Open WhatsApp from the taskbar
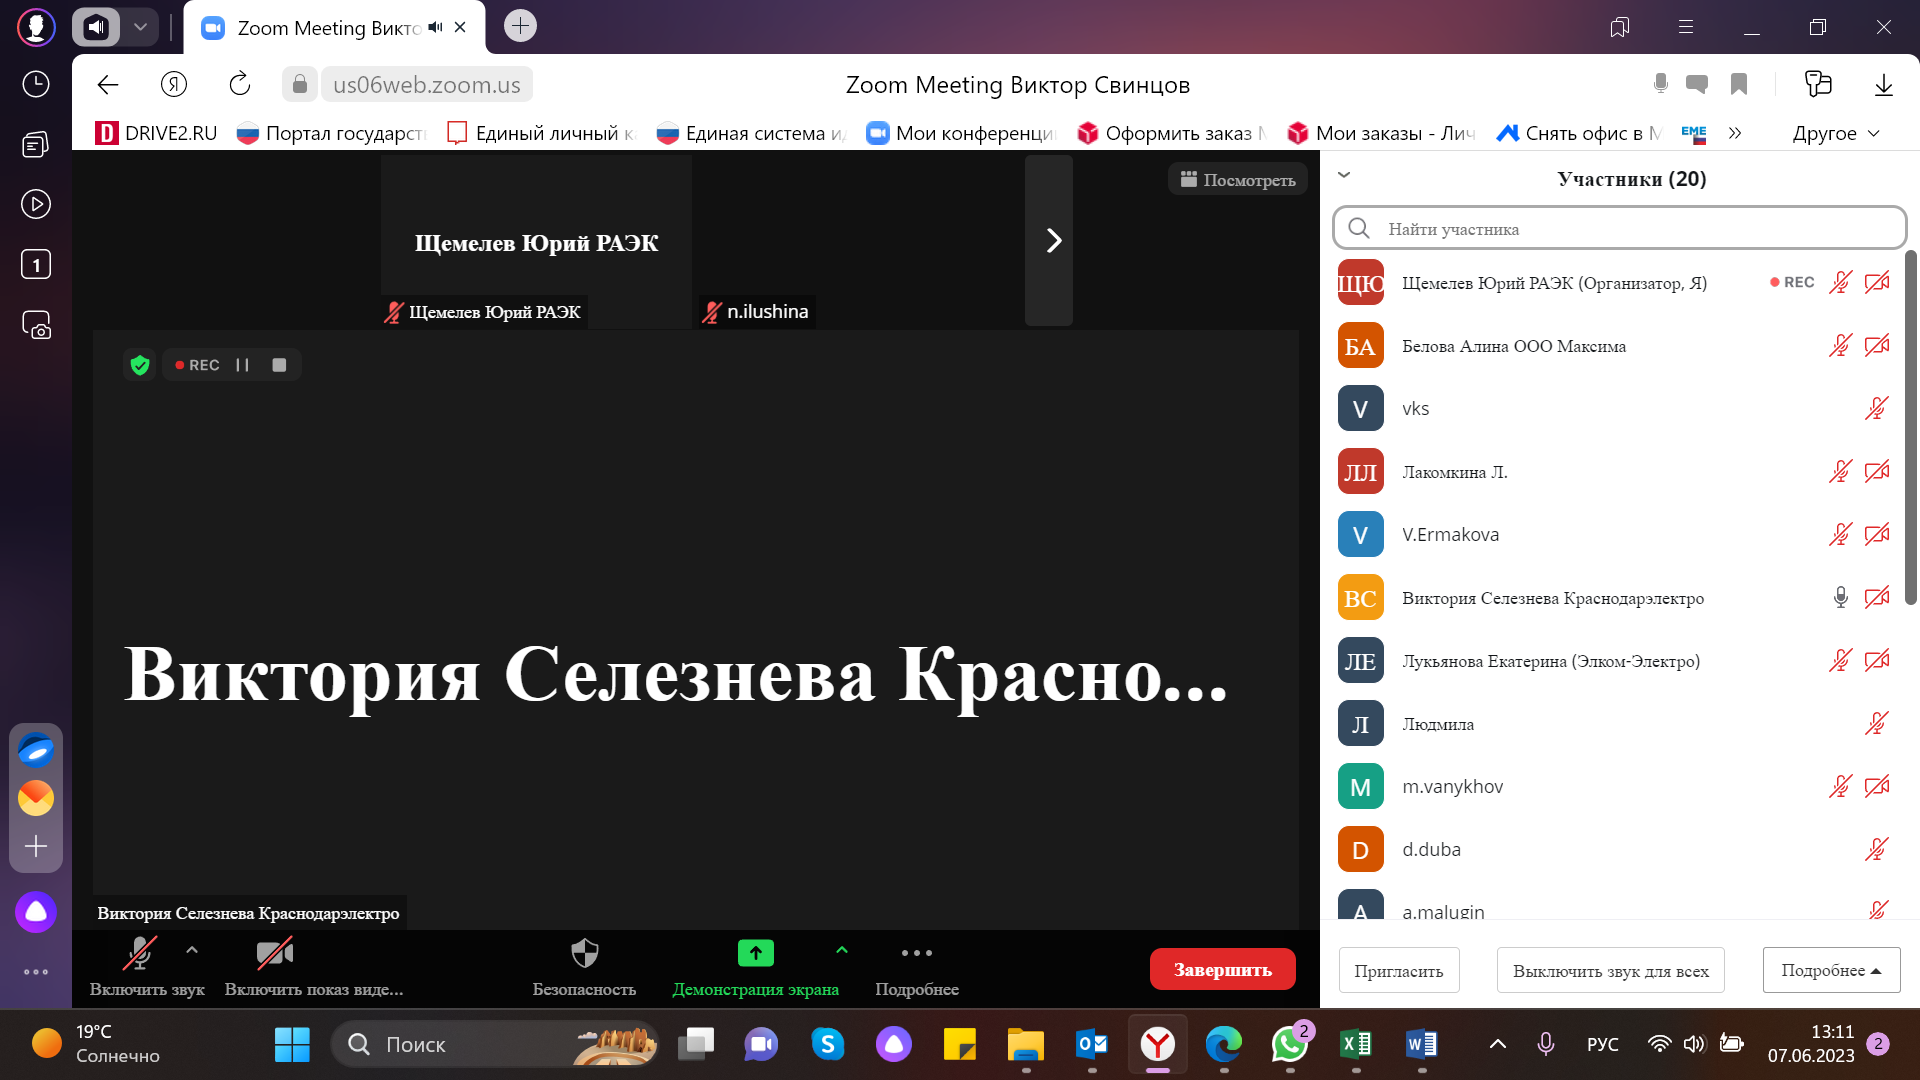The width and height of the screenshot is (1920, 1080). 1289,1044
